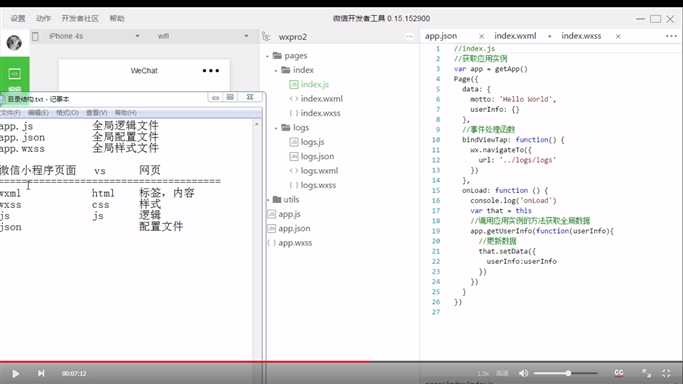Play the video
Image resolution: width=683 pixels, height=384 pixels.
click(15, 374)
